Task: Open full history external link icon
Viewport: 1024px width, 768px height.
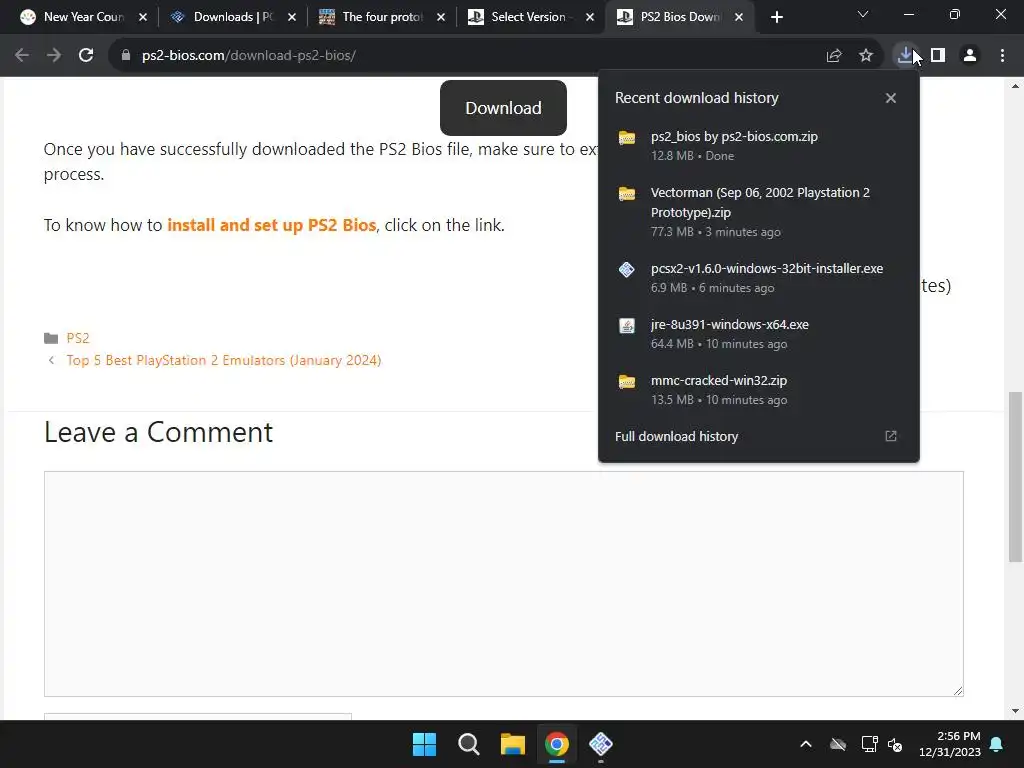Action: coord(891,436)
